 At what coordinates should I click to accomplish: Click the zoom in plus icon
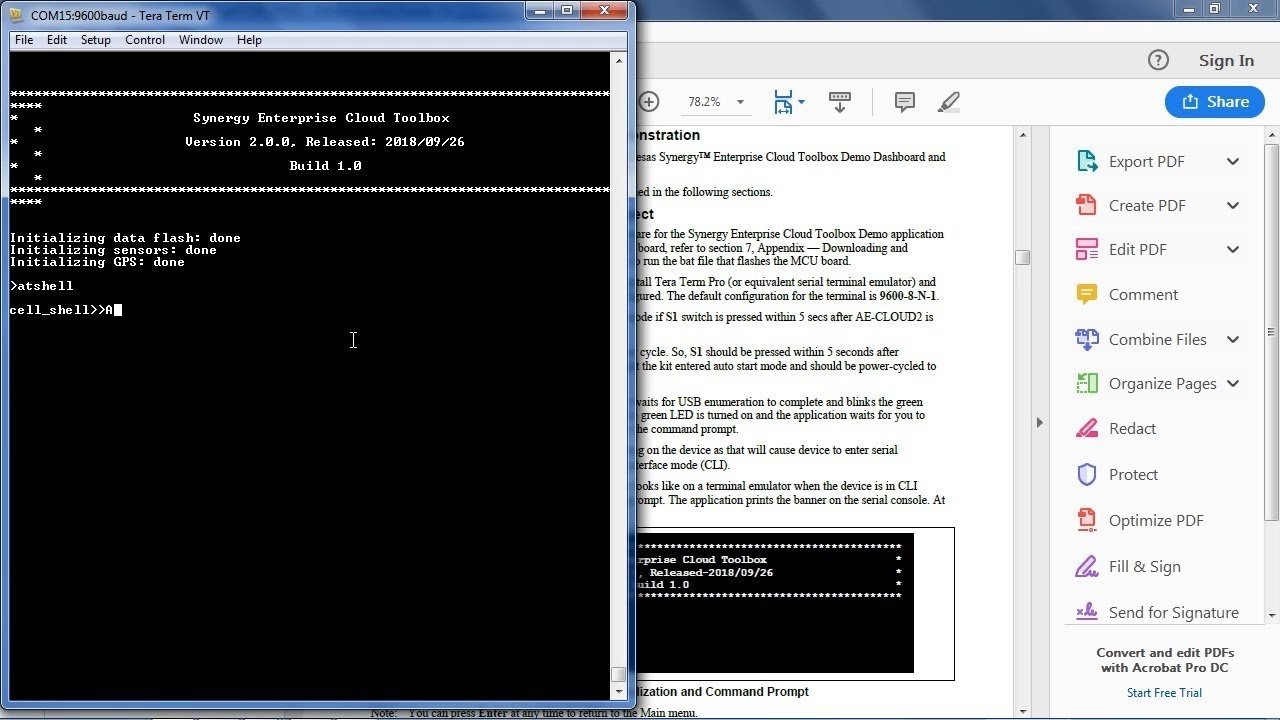(649, 102)
